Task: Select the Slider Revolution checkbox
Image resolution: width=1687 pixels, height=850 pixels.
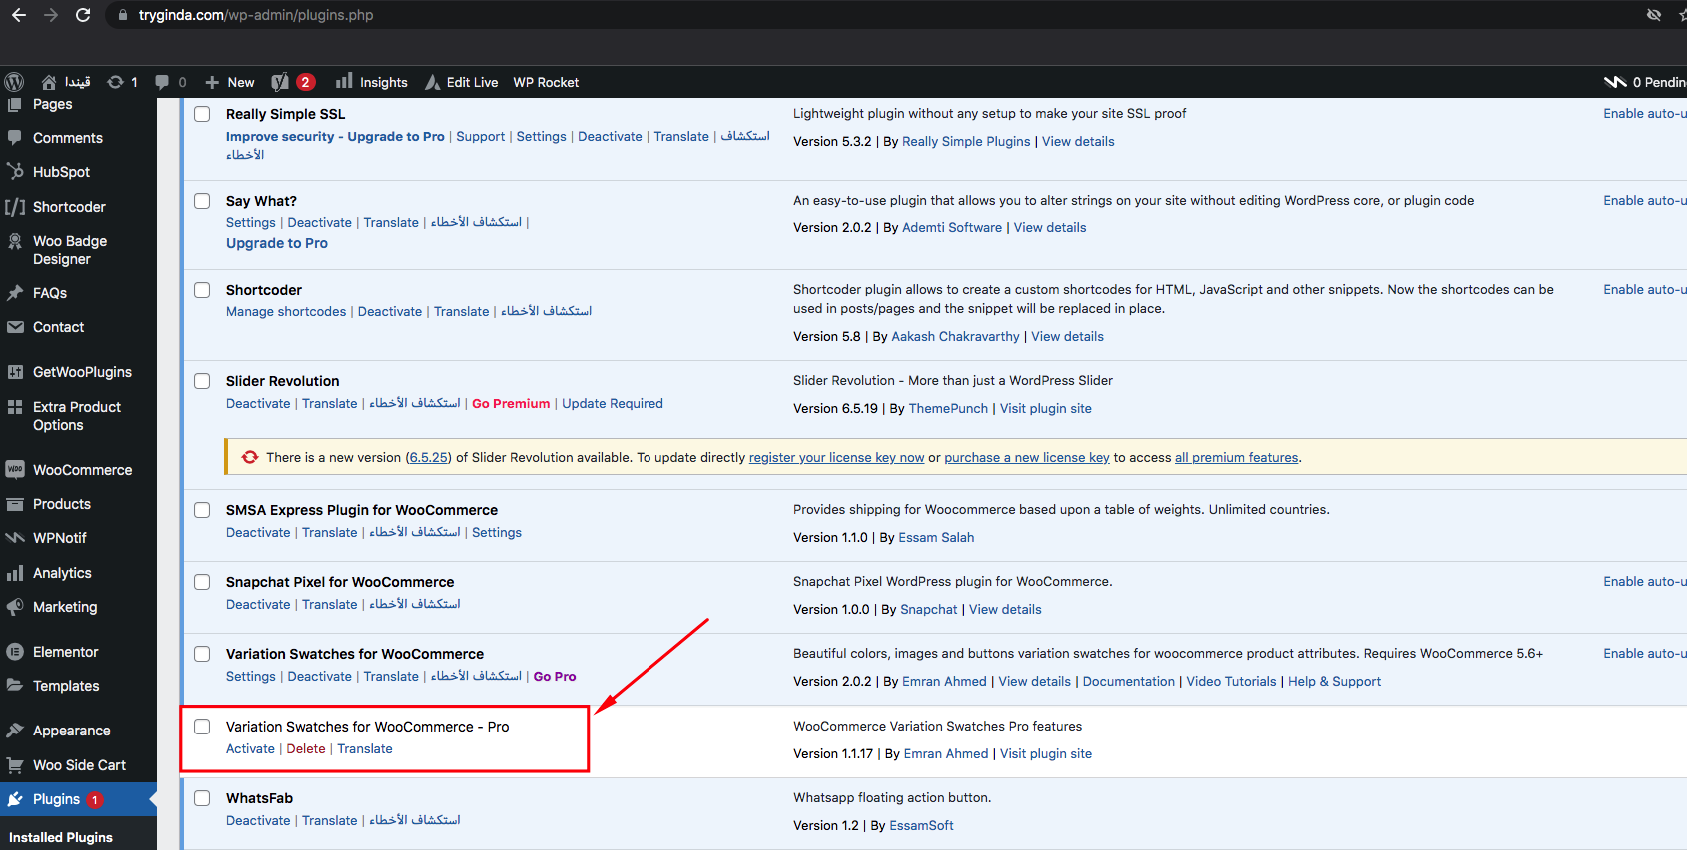Action: click(x=202, y=381)
